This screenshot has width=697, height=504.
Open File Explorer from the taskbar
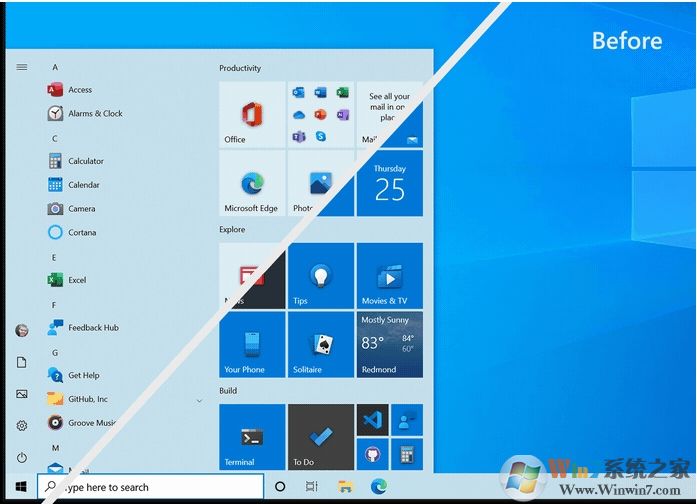345,487
